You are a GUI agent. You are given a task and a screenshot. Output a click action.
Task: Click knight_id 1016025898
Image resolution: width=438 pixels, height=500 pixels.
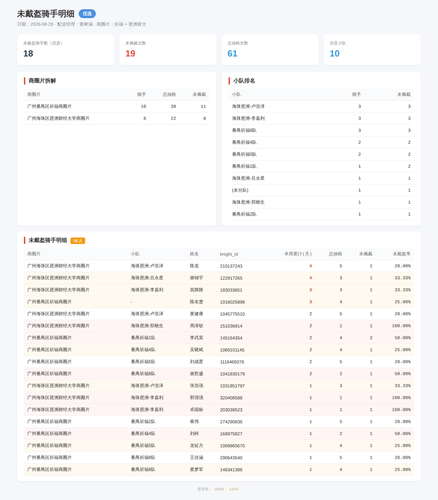pyautogui.click(x=232, y=302)
